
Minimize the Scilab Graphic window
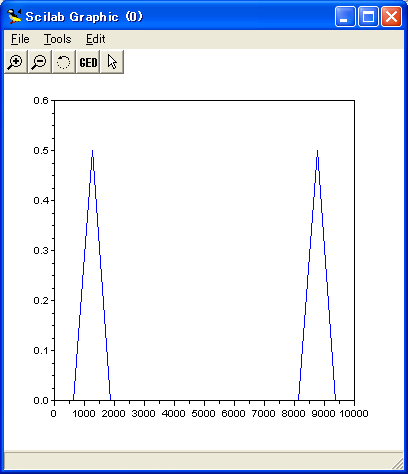tap(345, 16)
